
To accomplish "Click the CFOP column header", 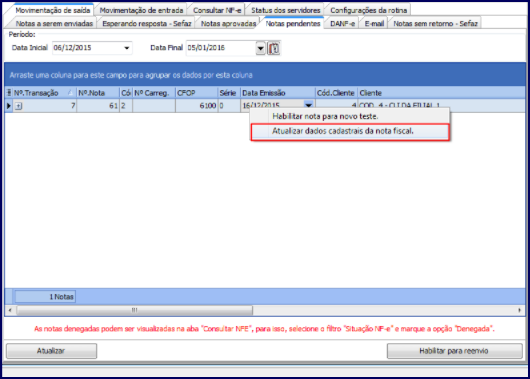I will (196, 93).
